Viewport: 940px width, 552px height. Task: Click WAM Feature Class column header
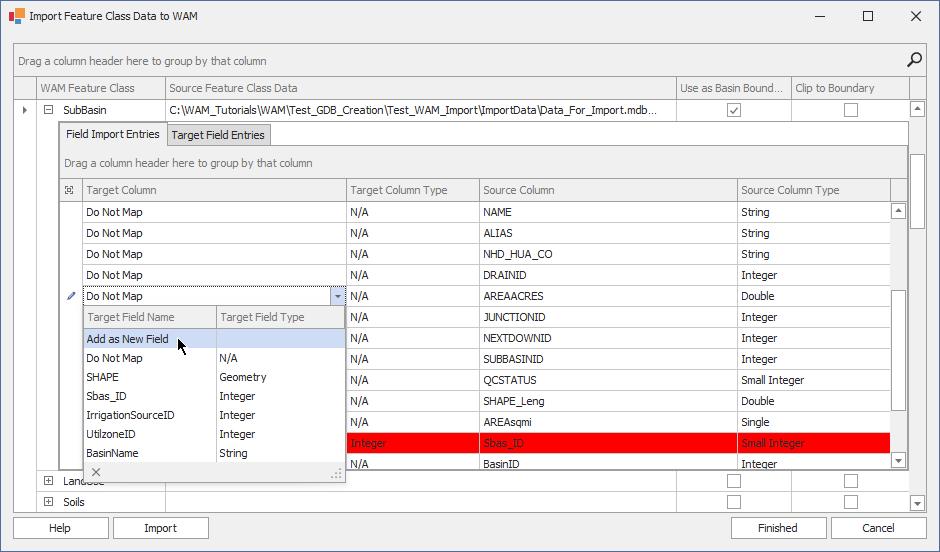(101, 88)
